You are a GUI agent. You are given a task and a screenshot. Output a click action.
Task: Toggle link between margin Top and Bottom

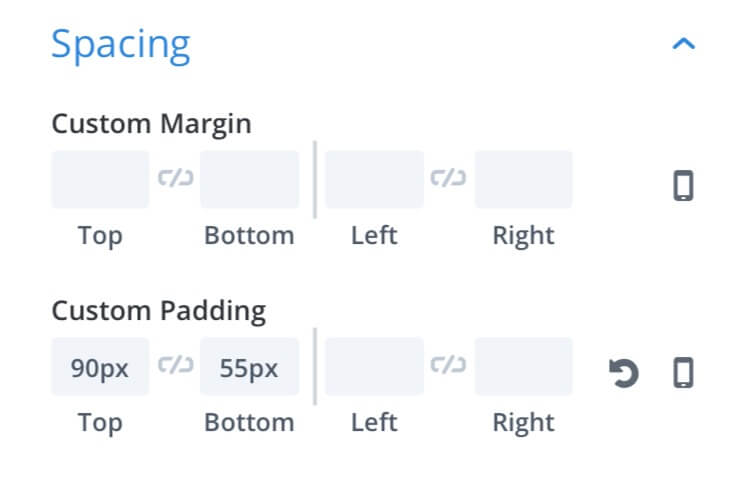point(176,178)
